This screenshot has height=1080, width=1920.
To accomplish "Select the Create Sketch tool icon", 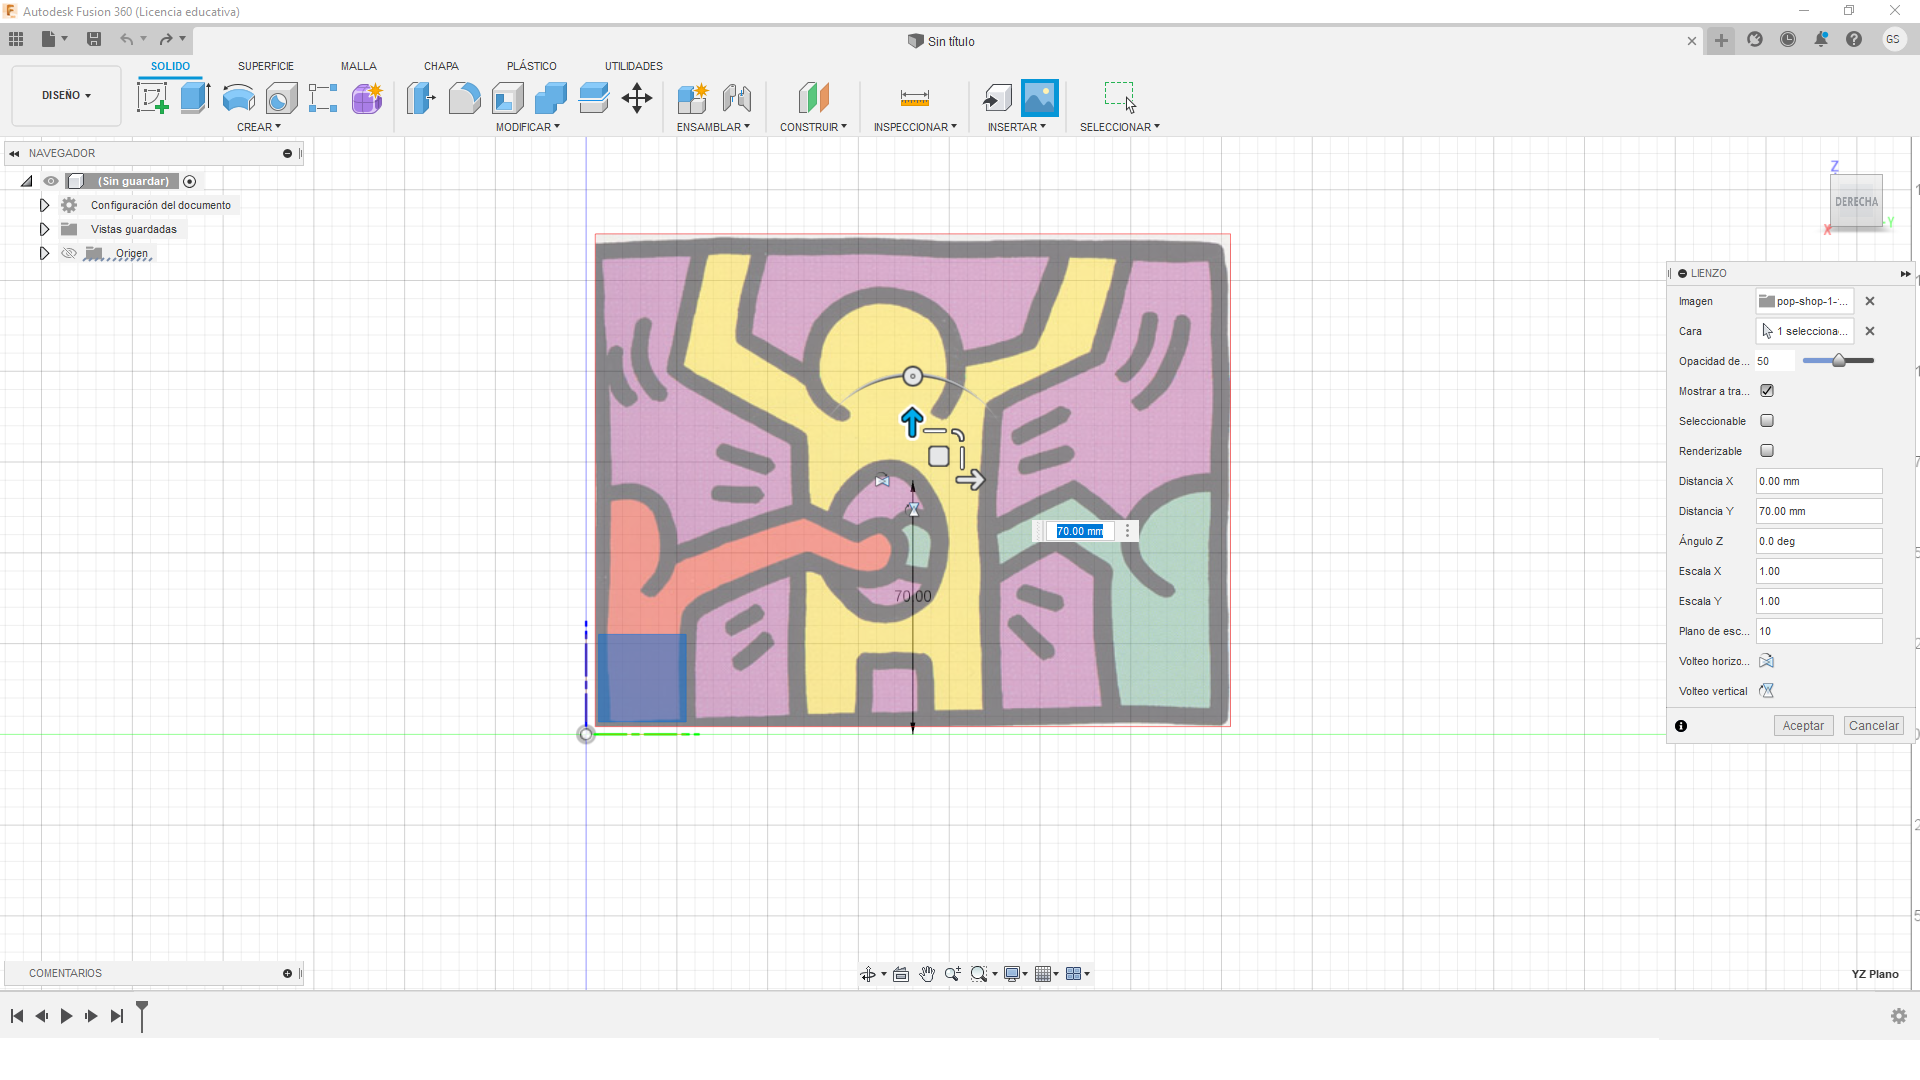I will point(152,98).
